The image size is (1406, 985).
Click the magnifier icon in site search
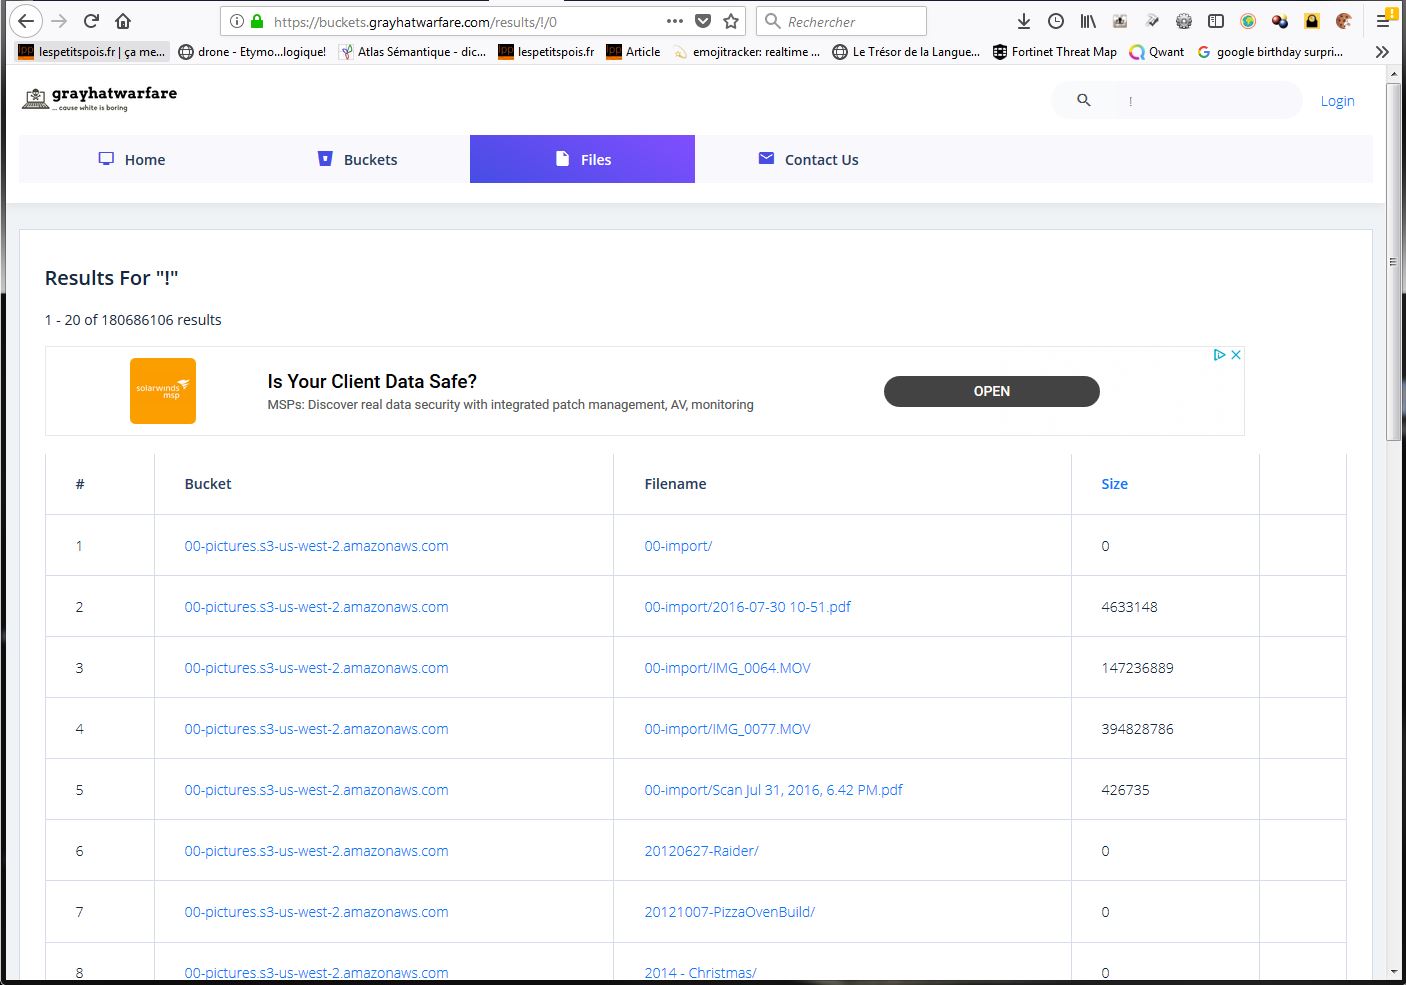[1083, 100]
